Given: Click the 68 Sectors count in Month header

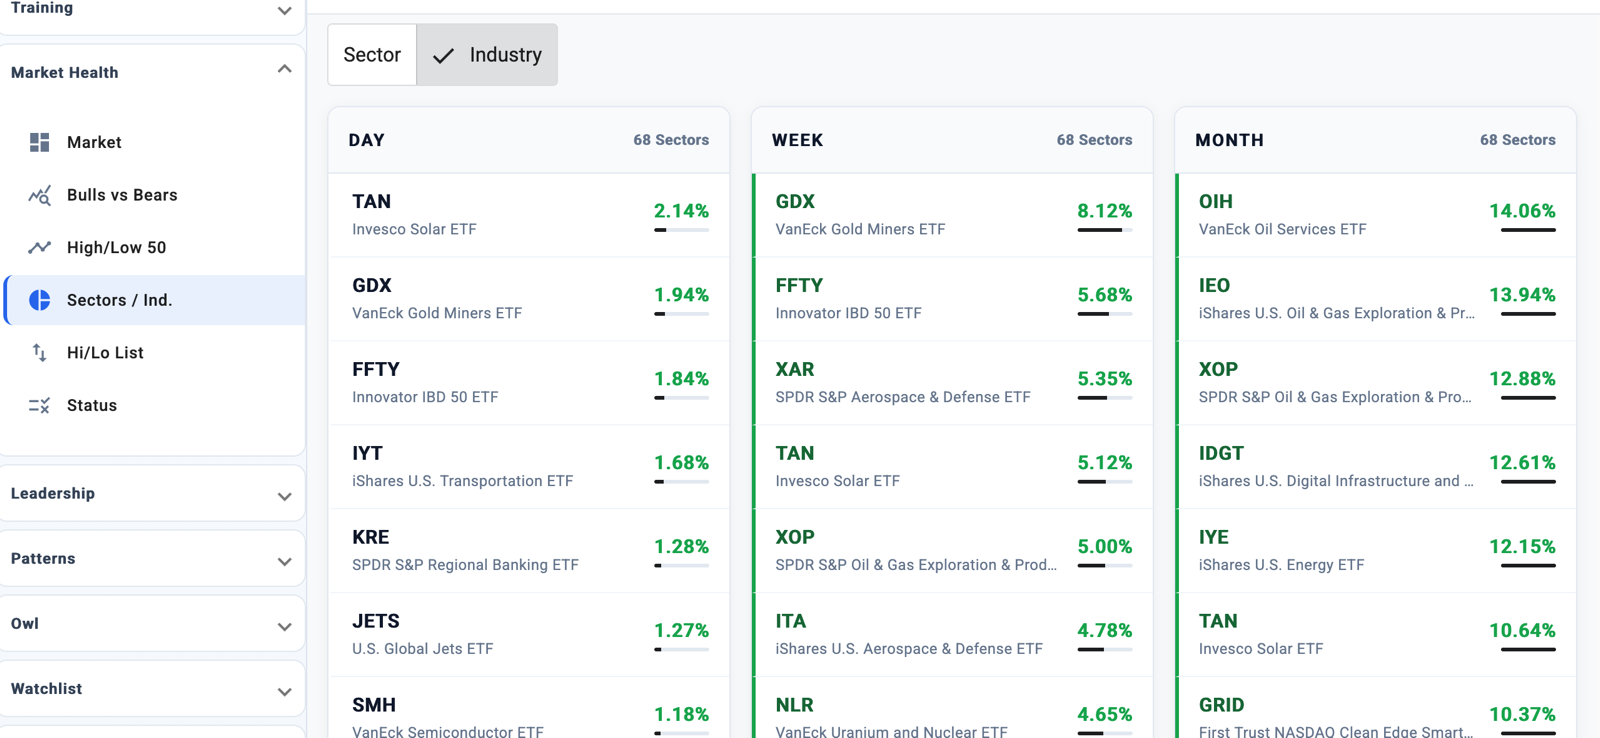Looking at the screenshot, I should (x=1517, y=140).
